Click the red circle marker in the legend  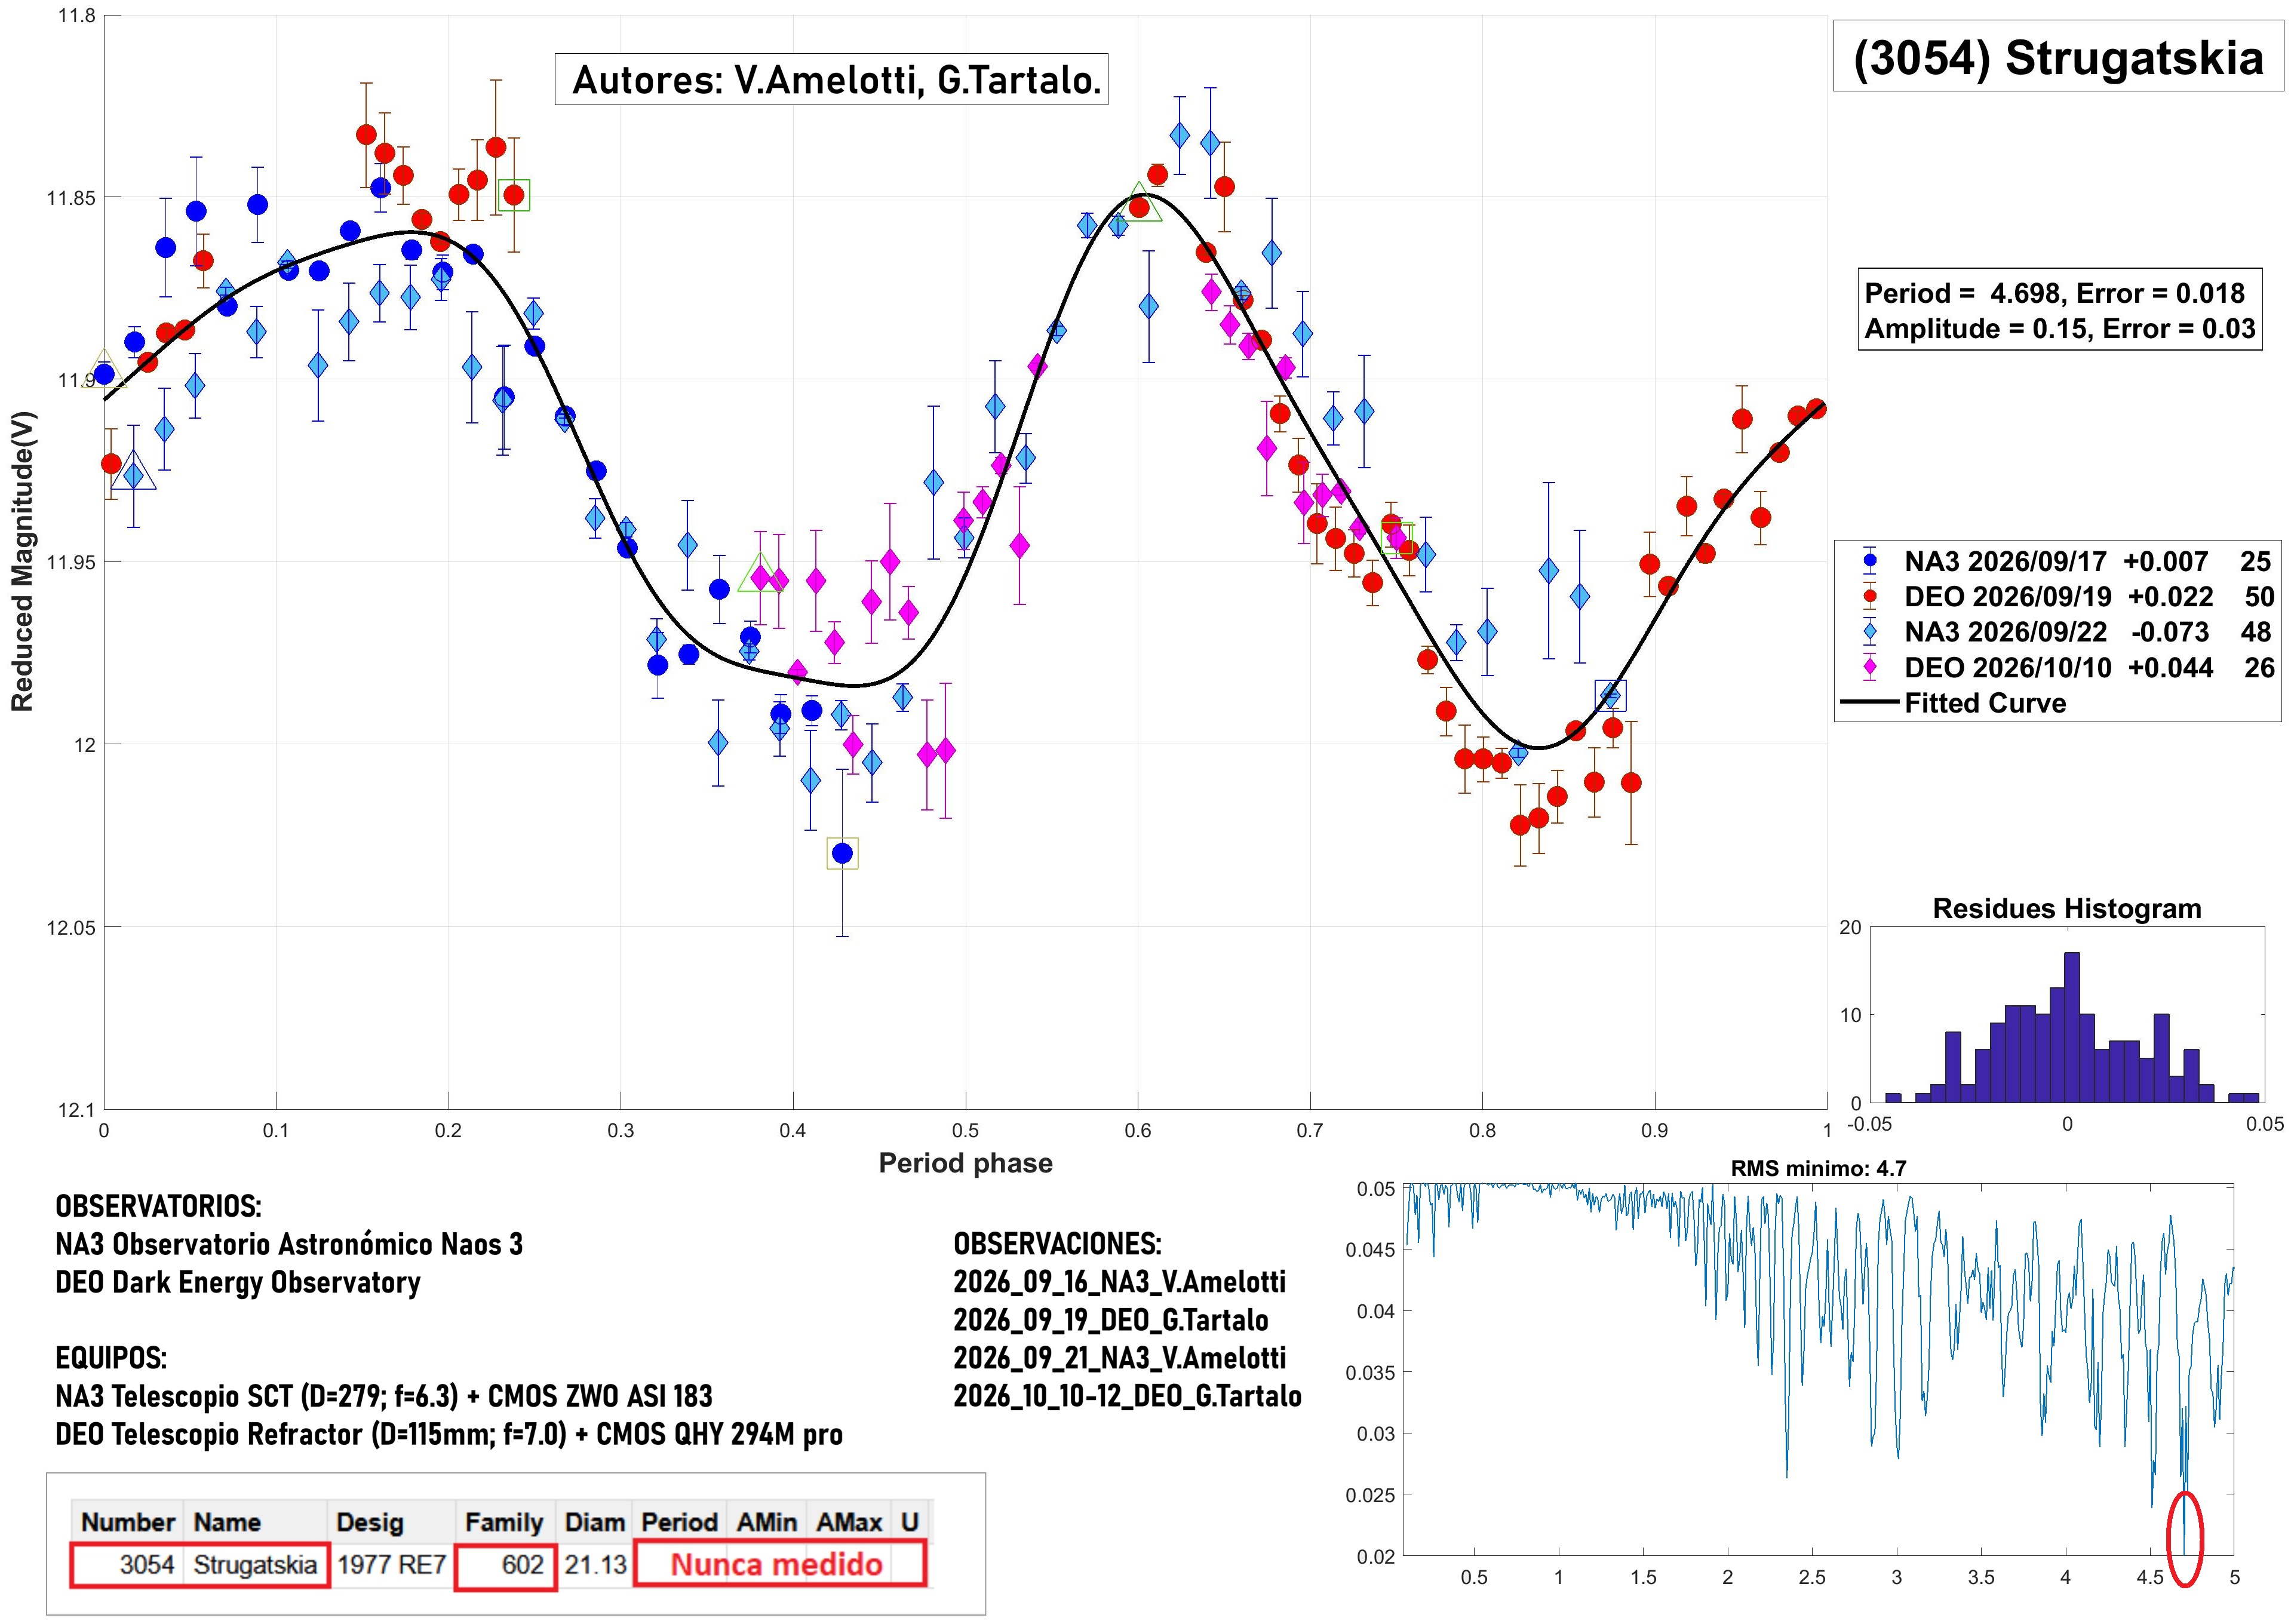1871,597
